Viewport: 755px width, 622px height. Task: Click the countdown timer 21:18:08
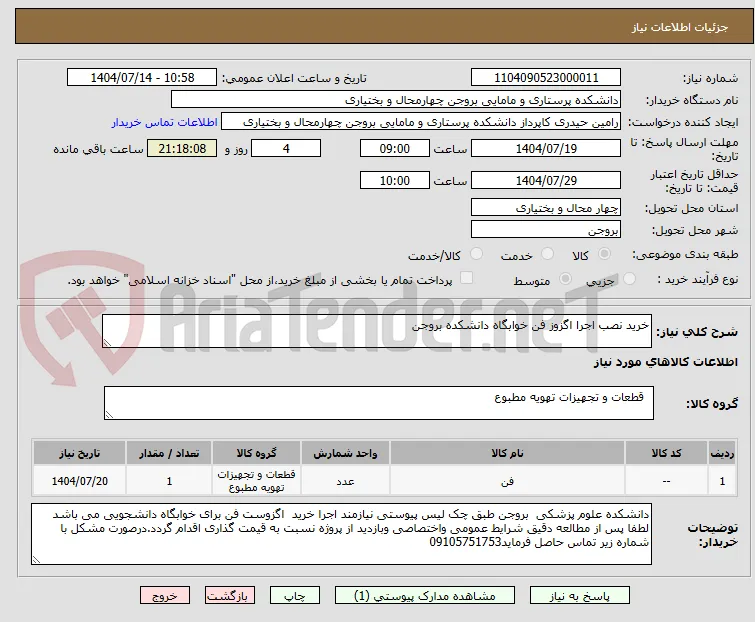182,148
